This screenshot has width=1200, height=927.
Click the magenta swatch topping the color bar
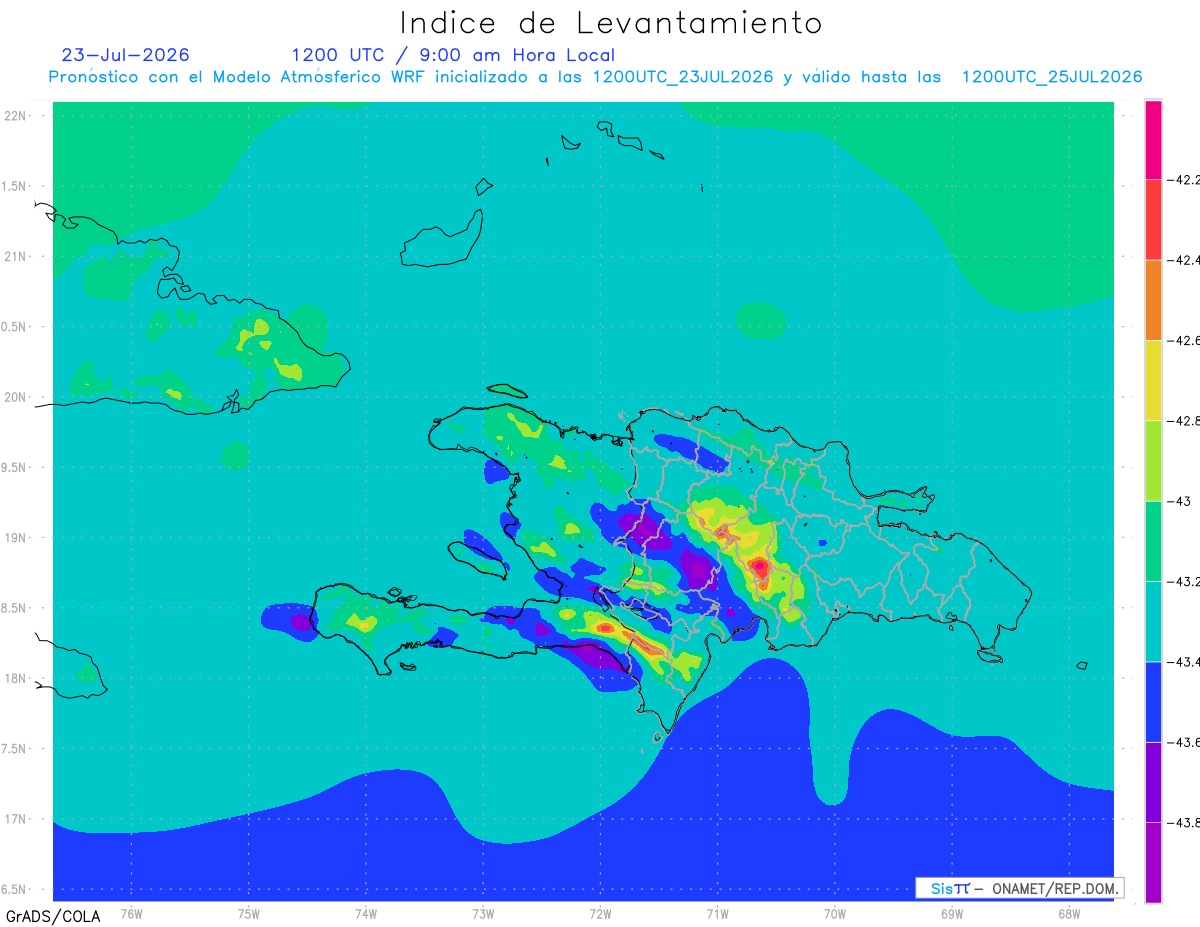pos(1153,139)
